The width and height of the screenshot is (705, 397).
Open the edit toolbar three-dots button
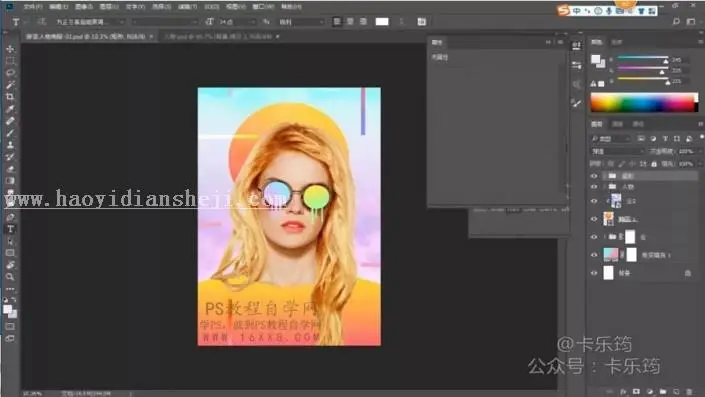pos(10,289)
